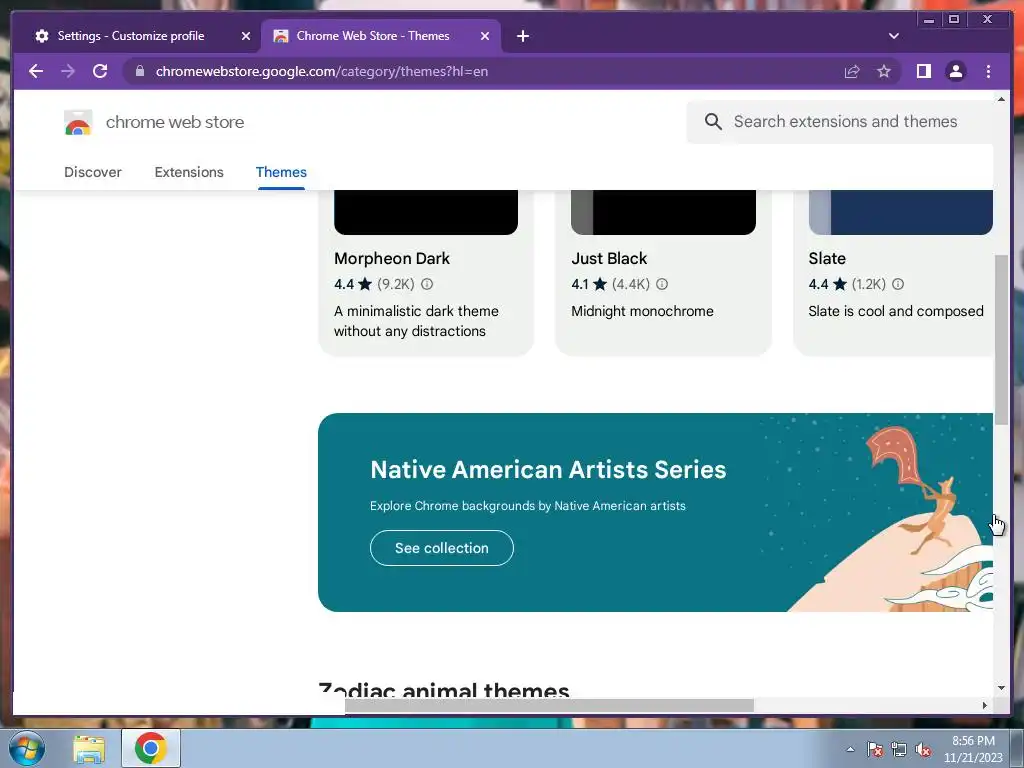Expand the tab search chevron

[x=894, y=36]
